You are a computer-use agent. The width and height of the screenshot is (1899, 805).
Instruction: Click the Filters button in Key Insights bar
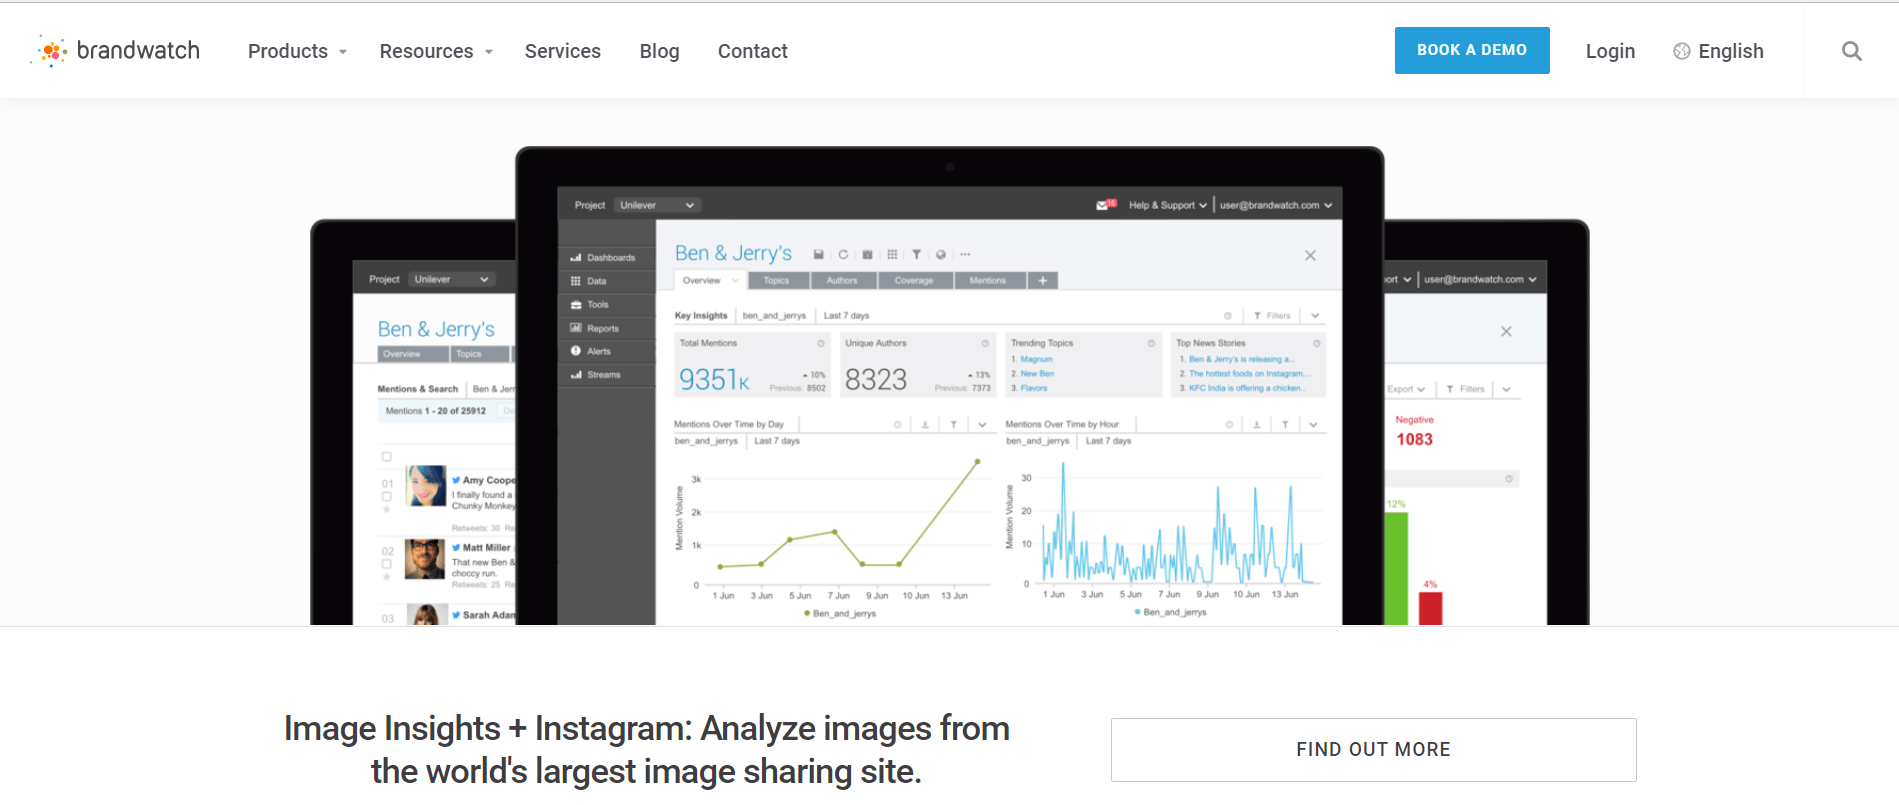[x=1271, y=316]
